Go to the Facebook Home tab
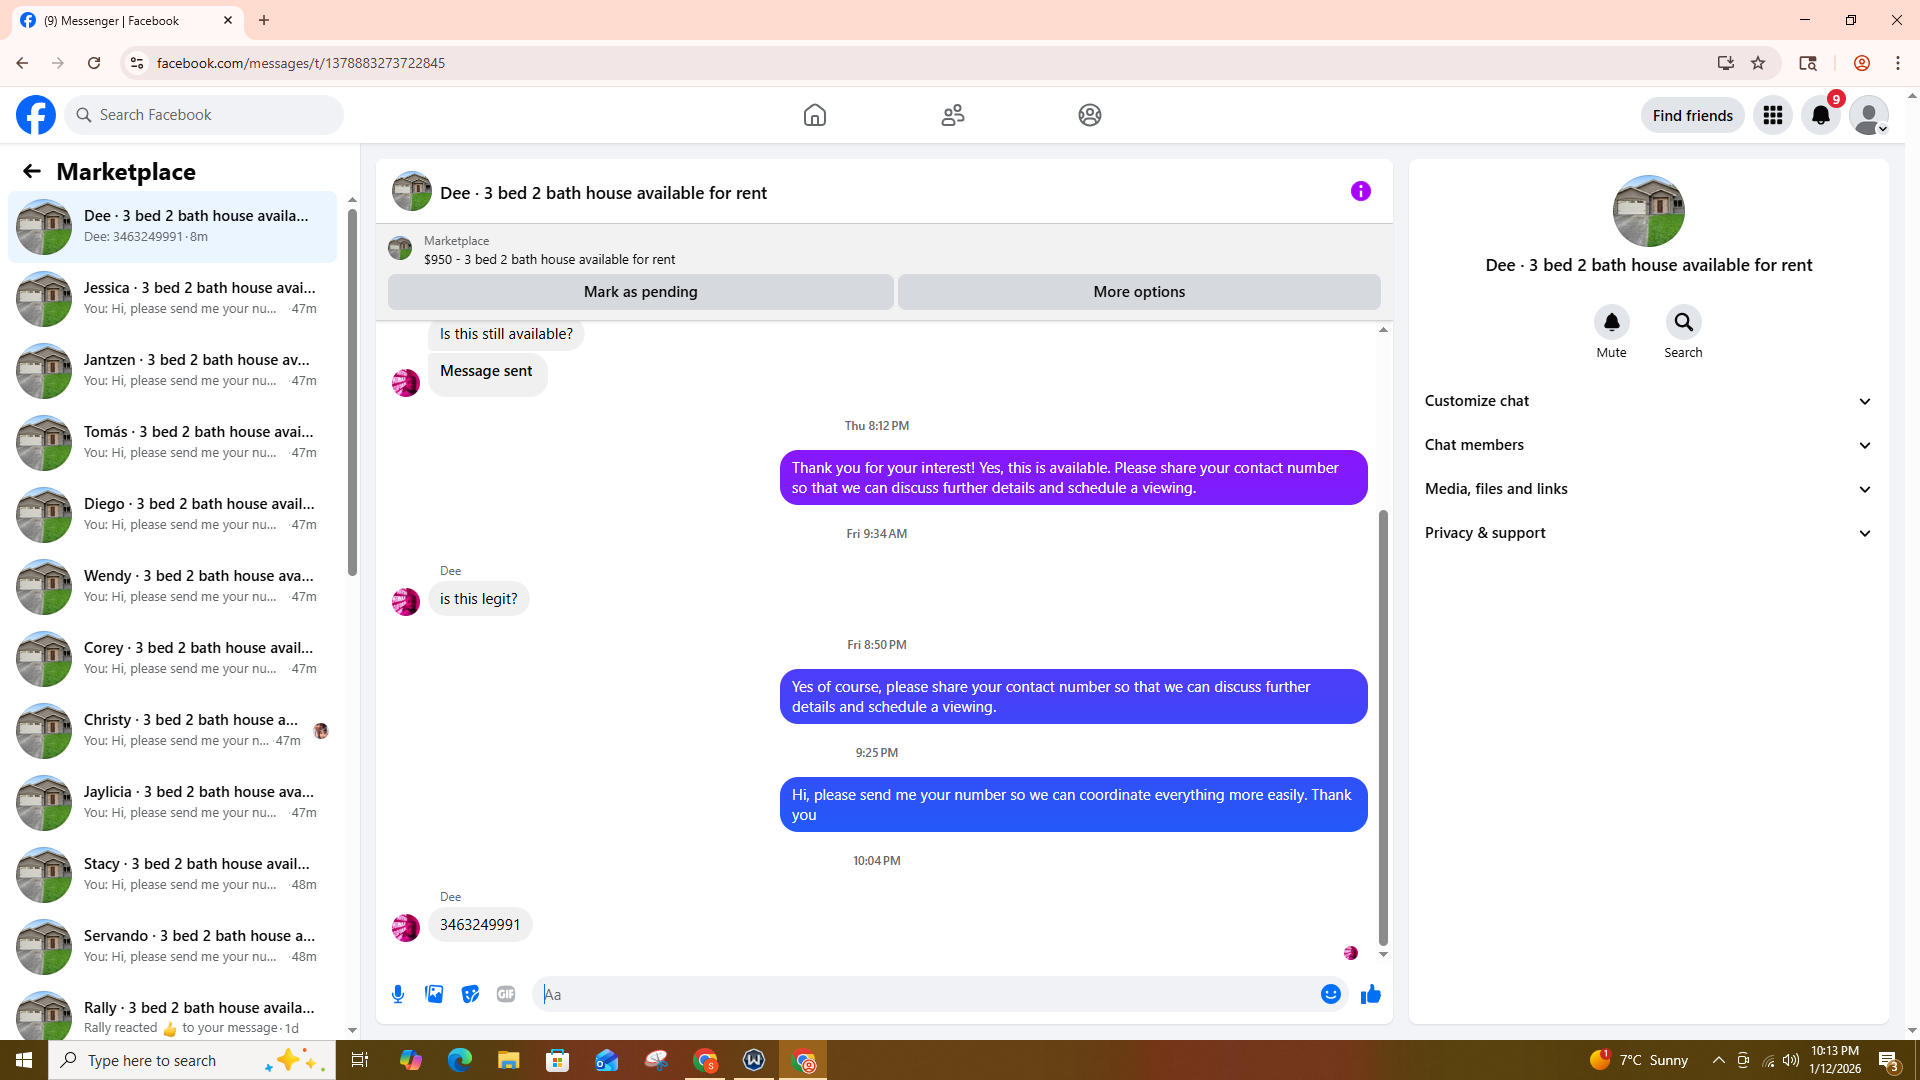 click(x=814, y=115)
